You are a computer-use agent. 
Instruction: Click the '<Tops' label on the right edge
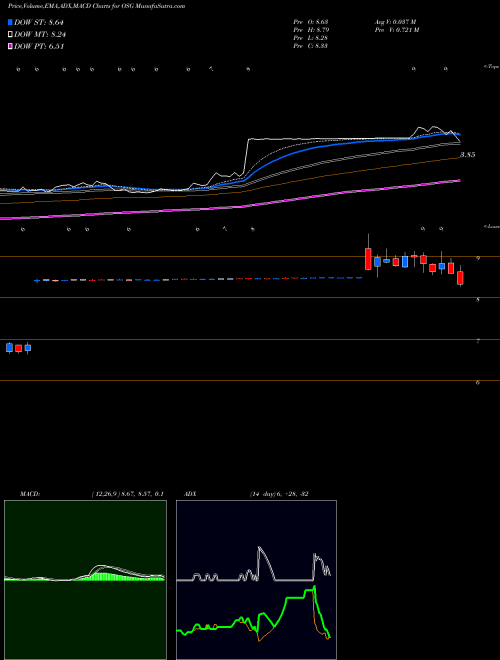491,67
